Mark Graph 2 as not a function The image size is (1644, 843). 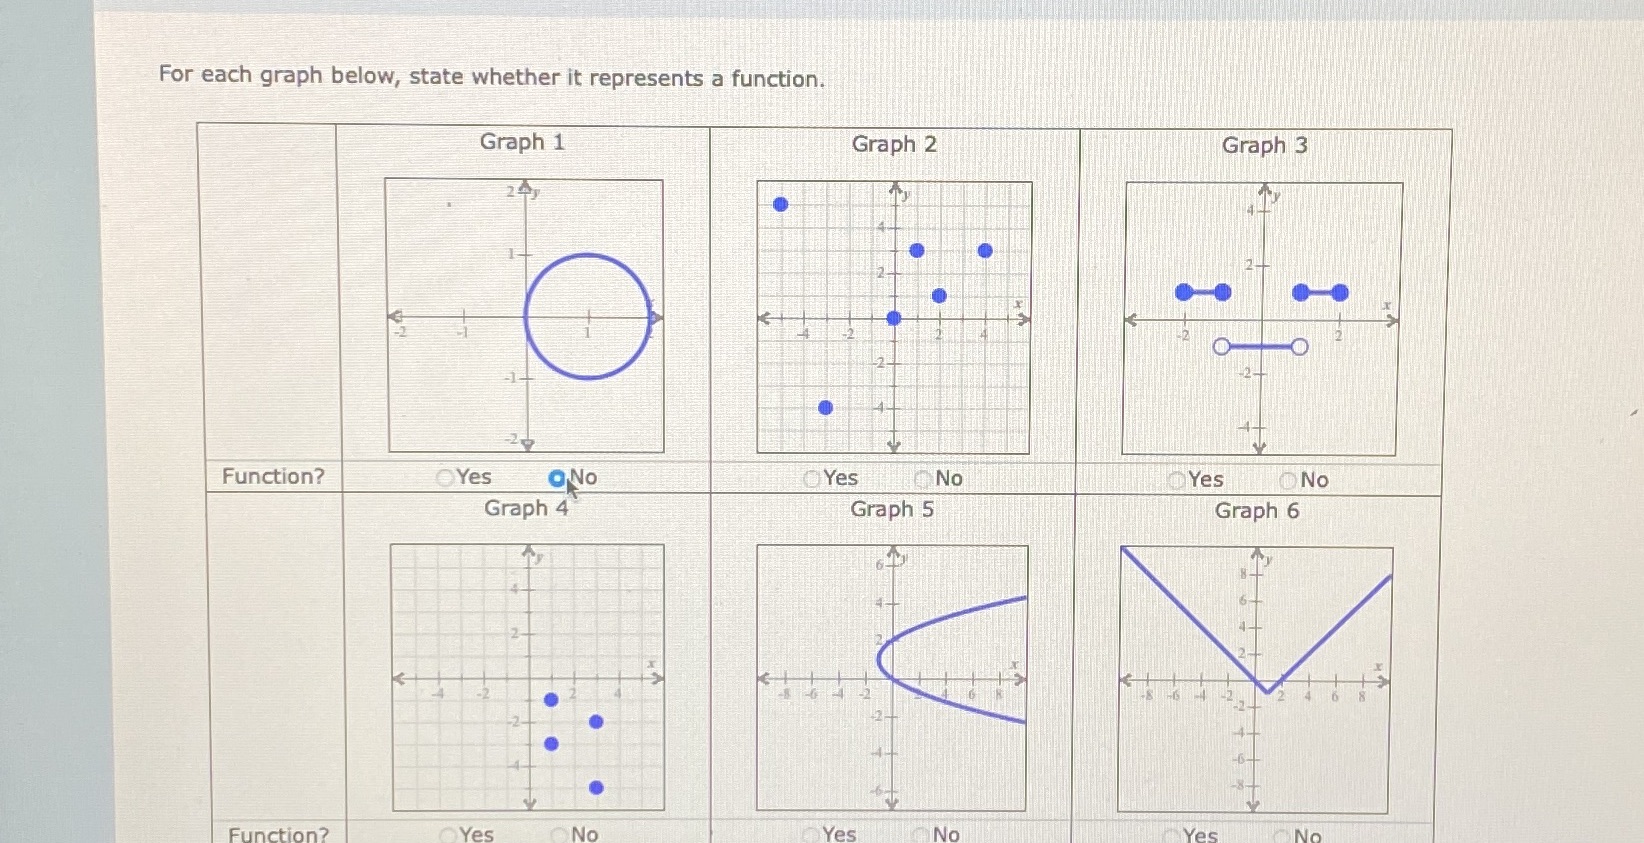pyautogui.click(x=920, y=480)
